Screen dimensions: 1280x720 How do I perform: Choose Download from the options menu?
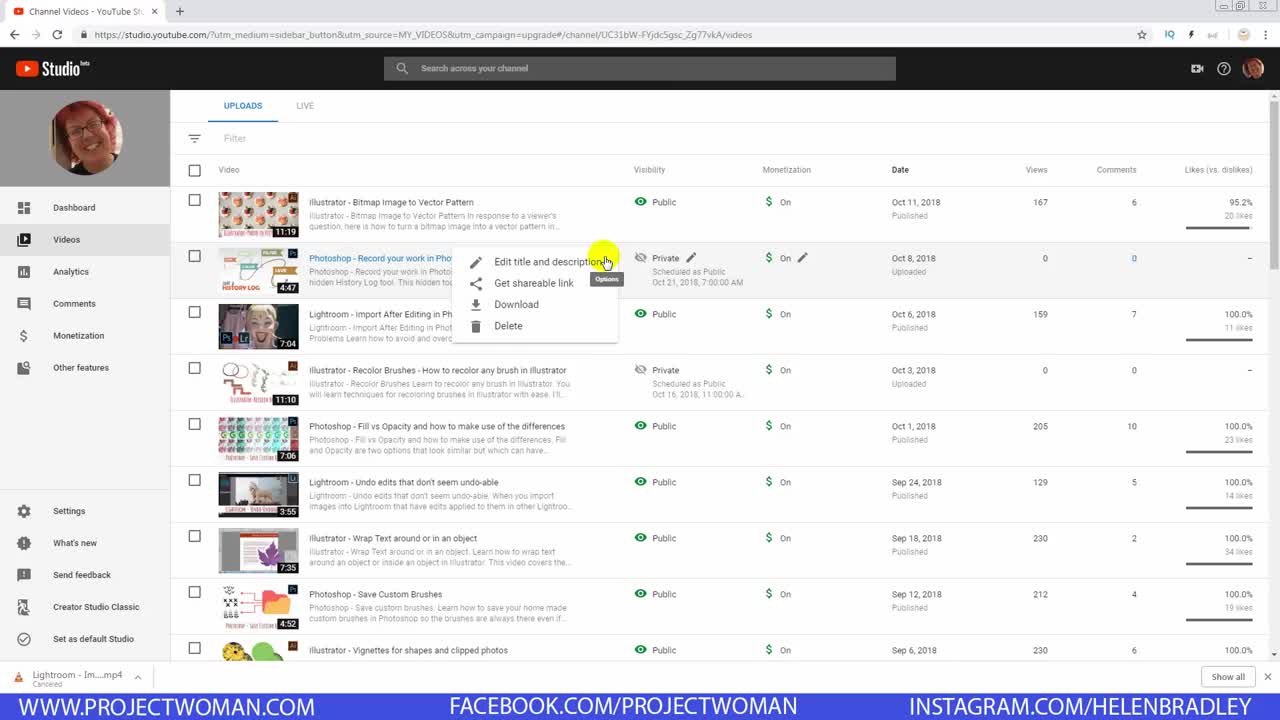point(535,305)
